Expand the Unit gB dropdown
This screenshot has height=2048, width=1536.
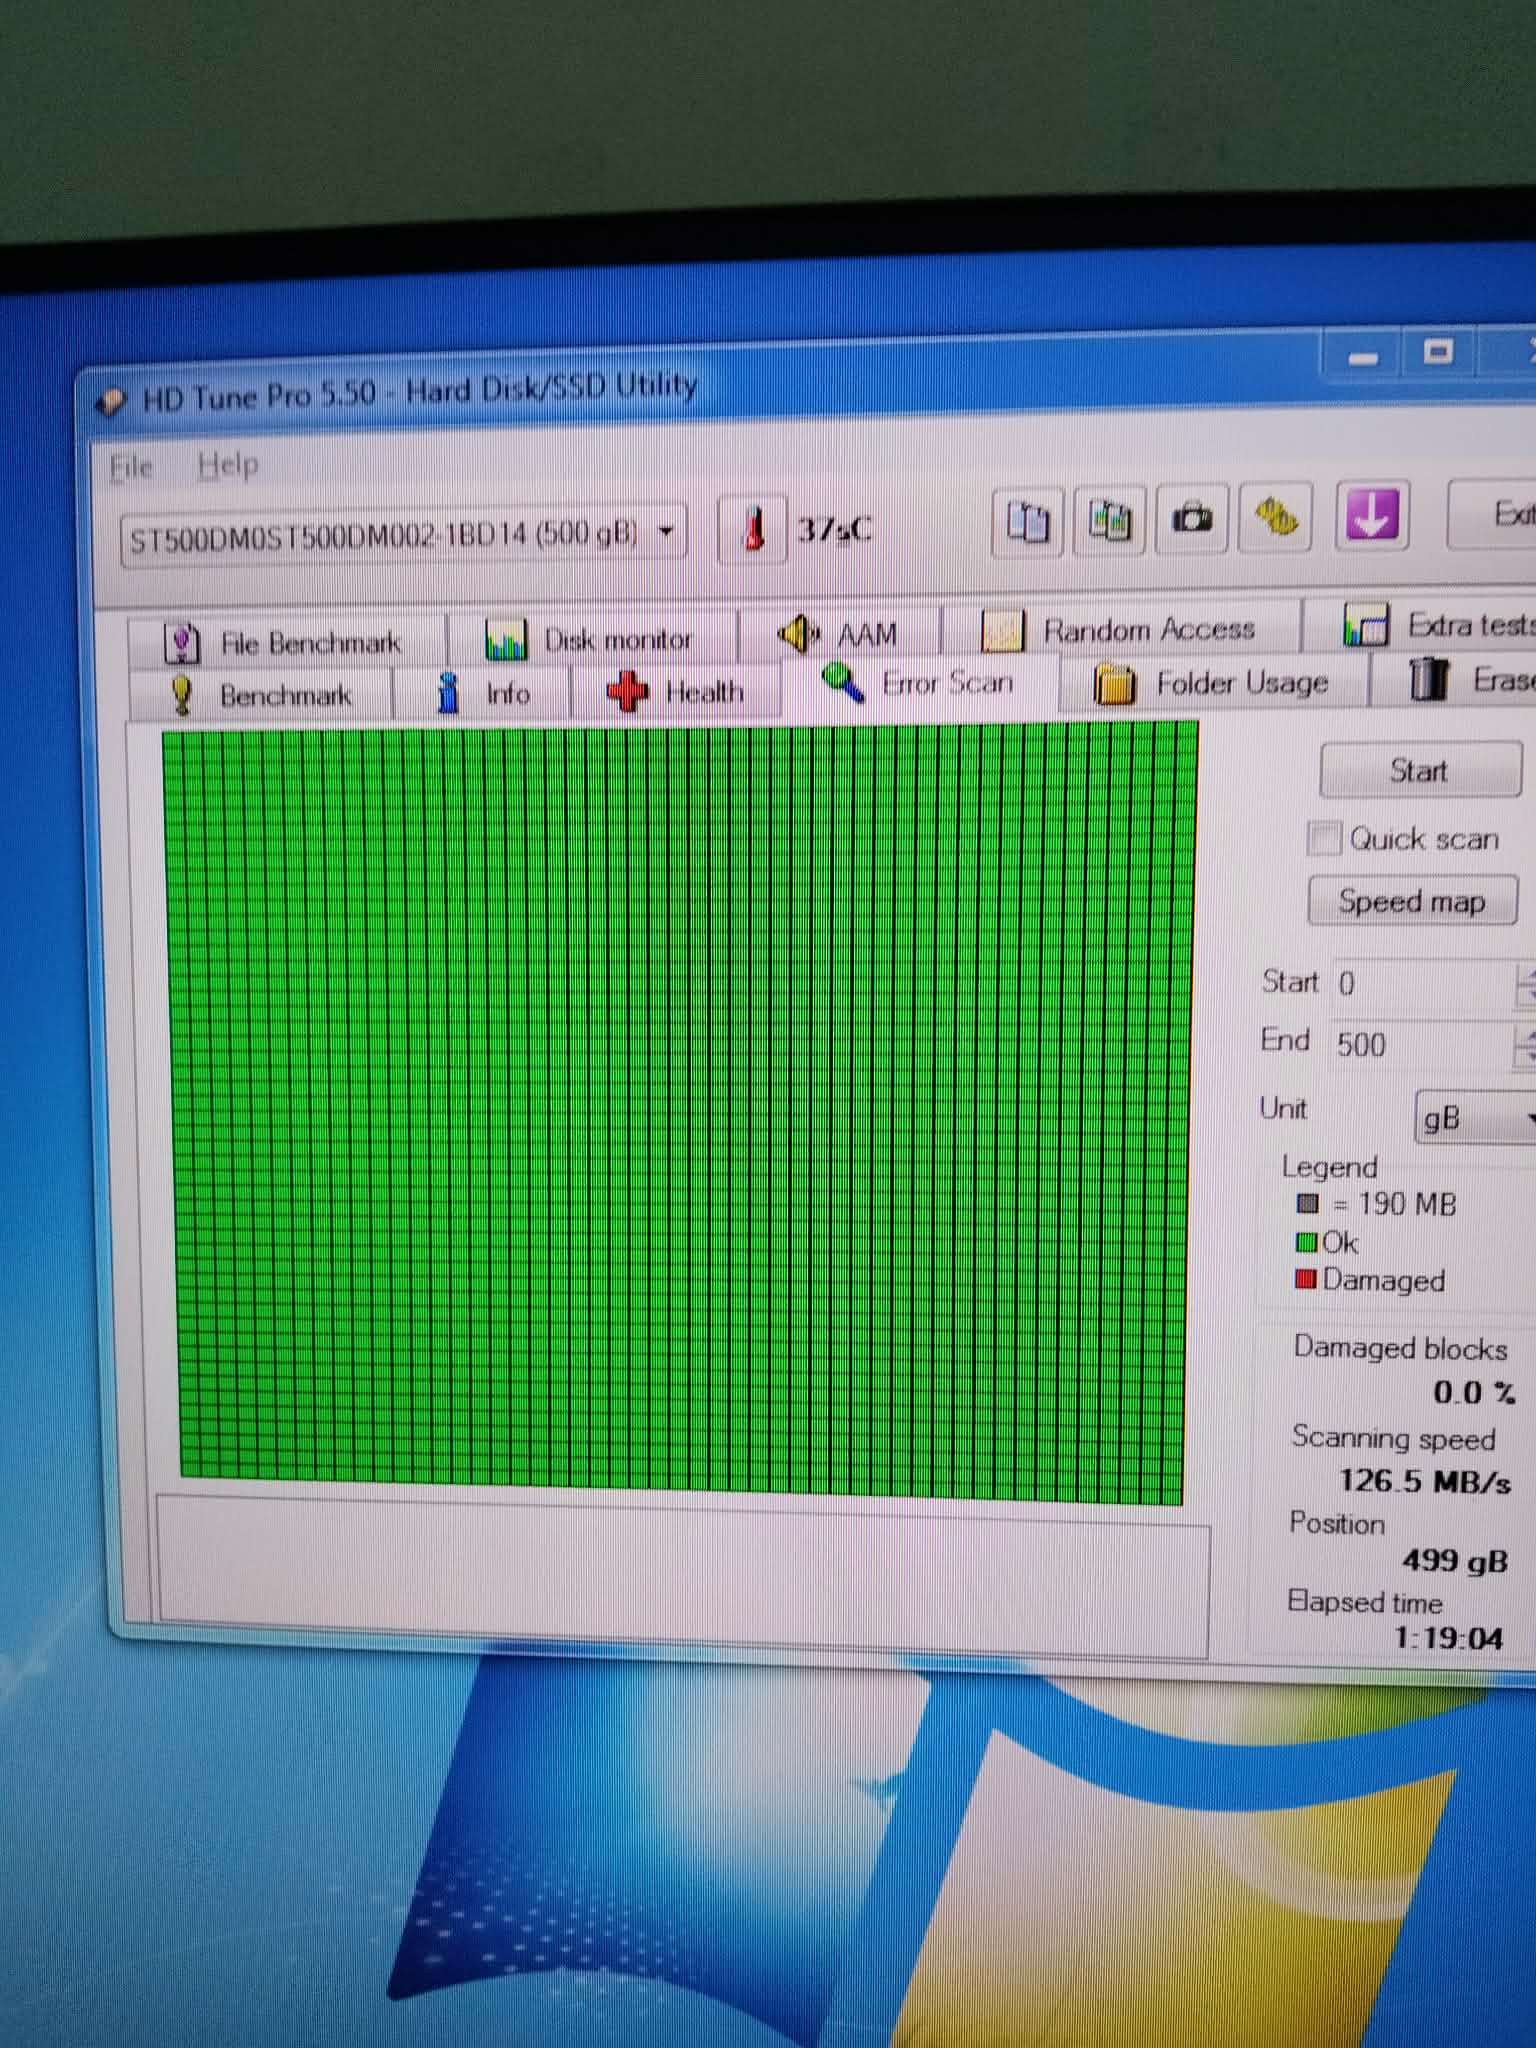pyautogui.click(x=1476, y=1118)
